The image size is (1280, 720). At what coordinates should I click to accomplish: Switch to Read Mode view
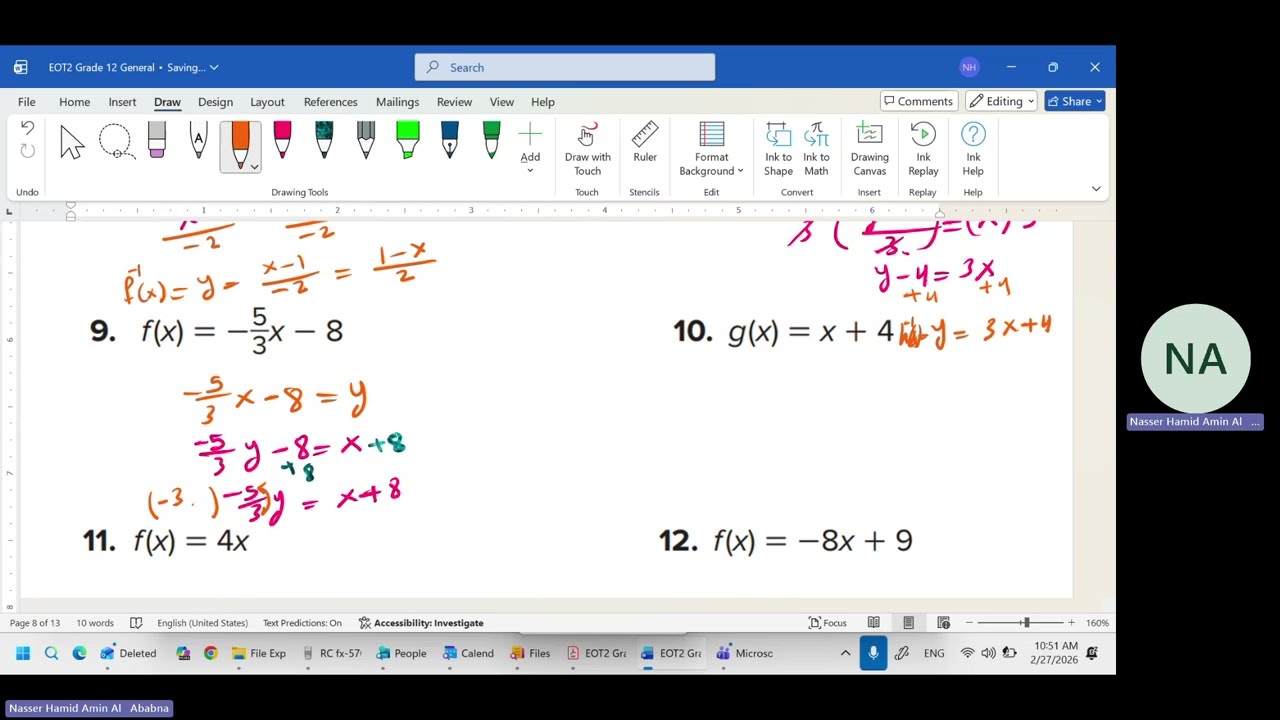pos(874,623)
